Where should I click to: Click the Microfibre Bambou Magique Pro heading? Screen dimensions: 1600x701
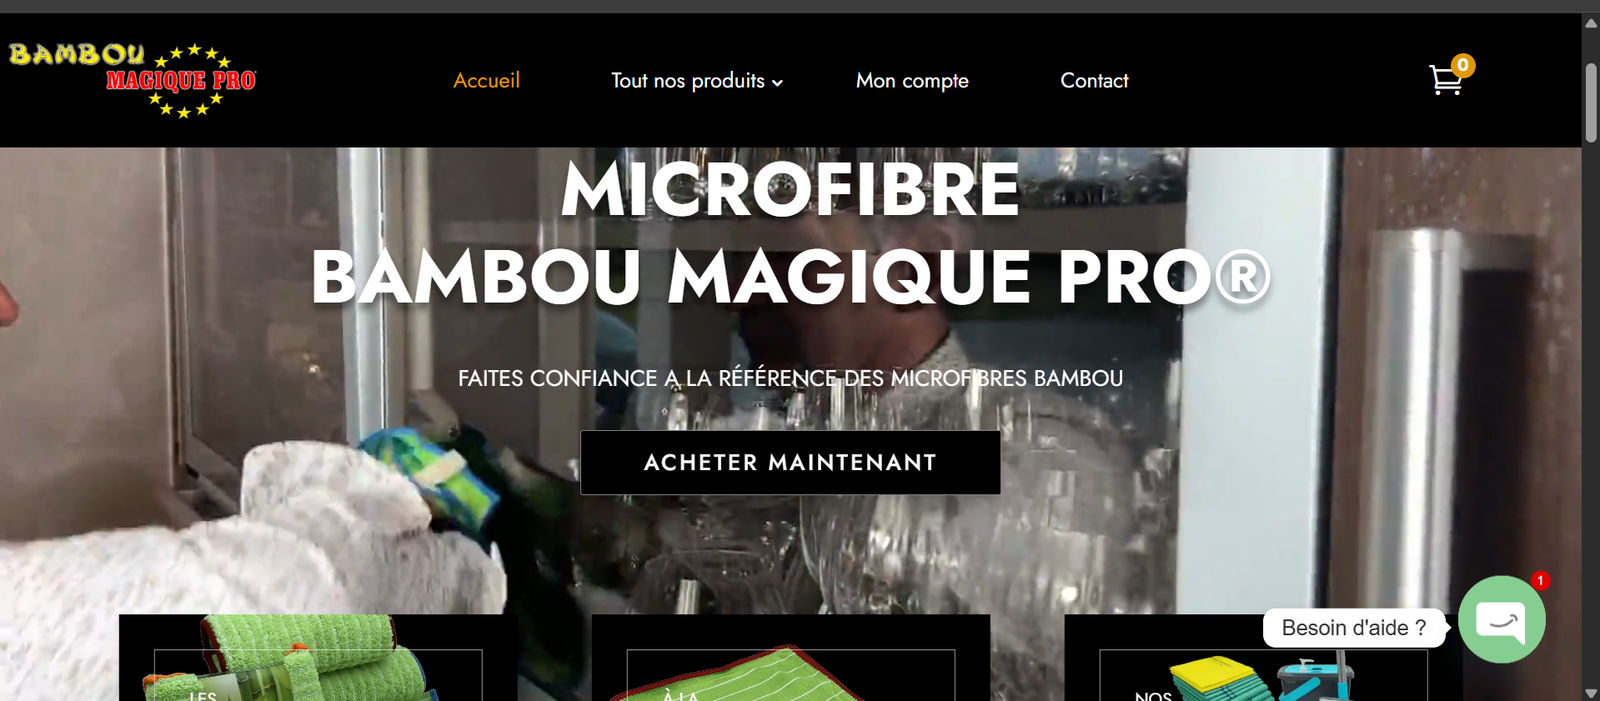tap(790, 232)
